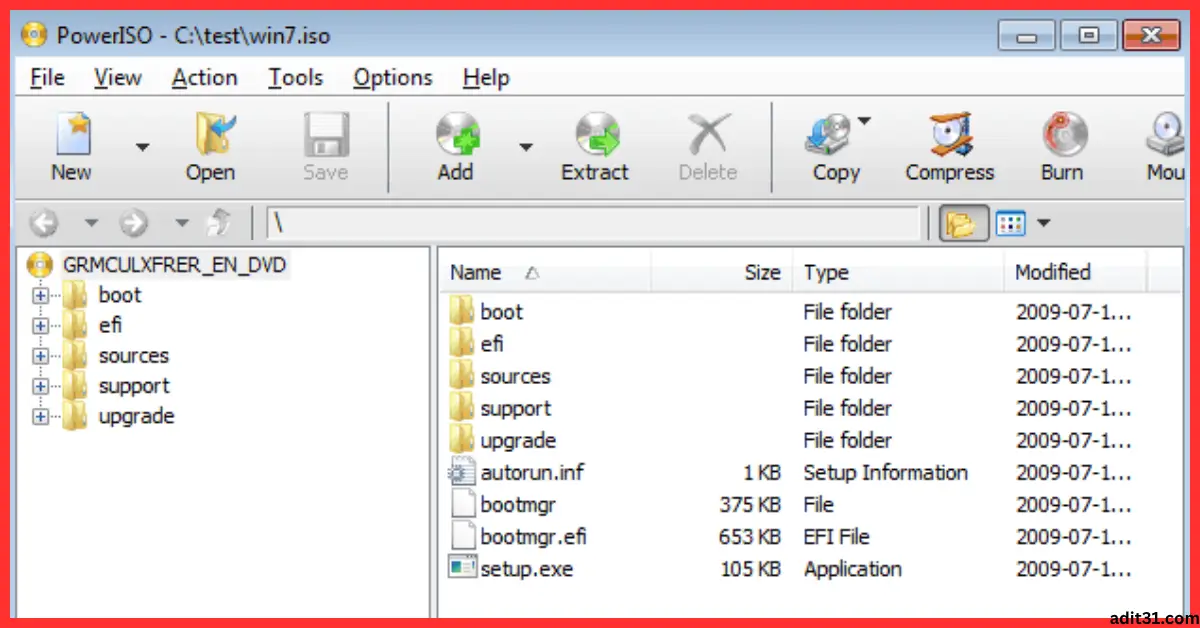
Task: Open the Forward history dropdown arrow
Action: (x=181, y=223)
